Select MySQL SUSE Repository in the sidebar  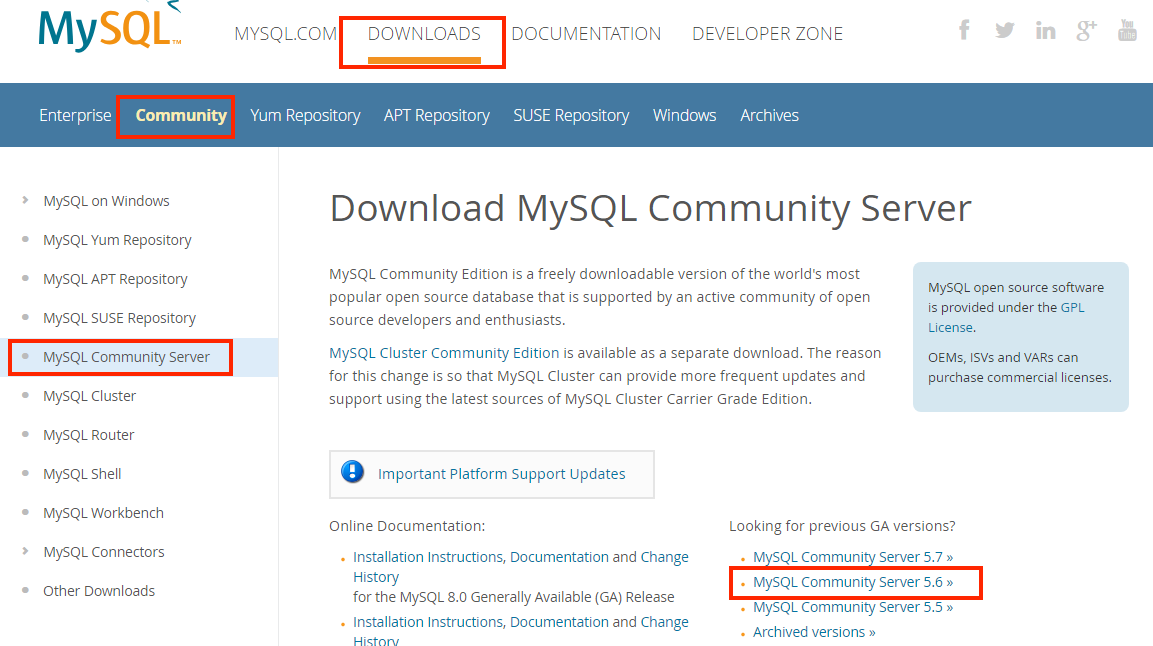(x=119, y=317)
